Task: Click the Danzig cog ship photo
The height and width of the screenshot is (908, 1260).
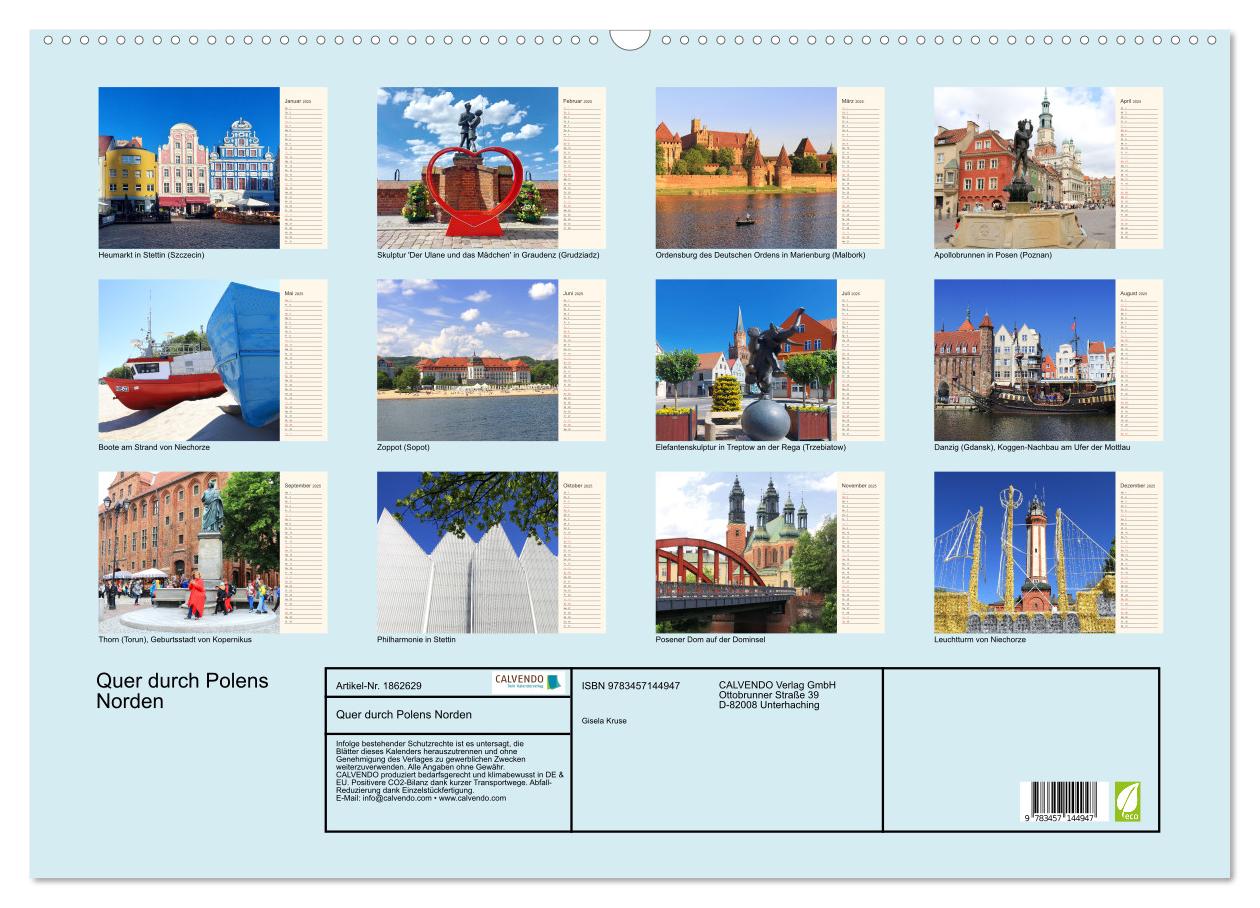Action: click(1025, 360)
